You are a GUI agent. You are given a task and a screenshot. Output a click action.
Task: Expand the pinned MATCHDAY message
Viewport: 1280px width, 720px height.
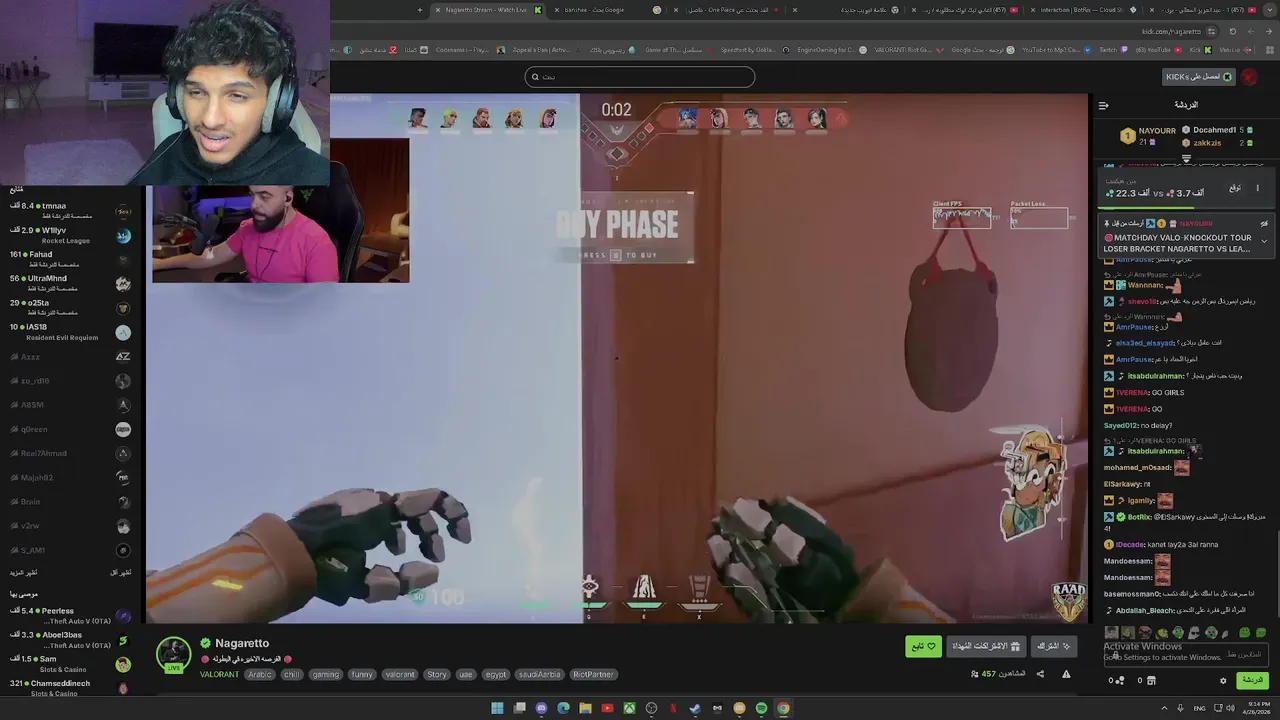[x=1264, y=241]
